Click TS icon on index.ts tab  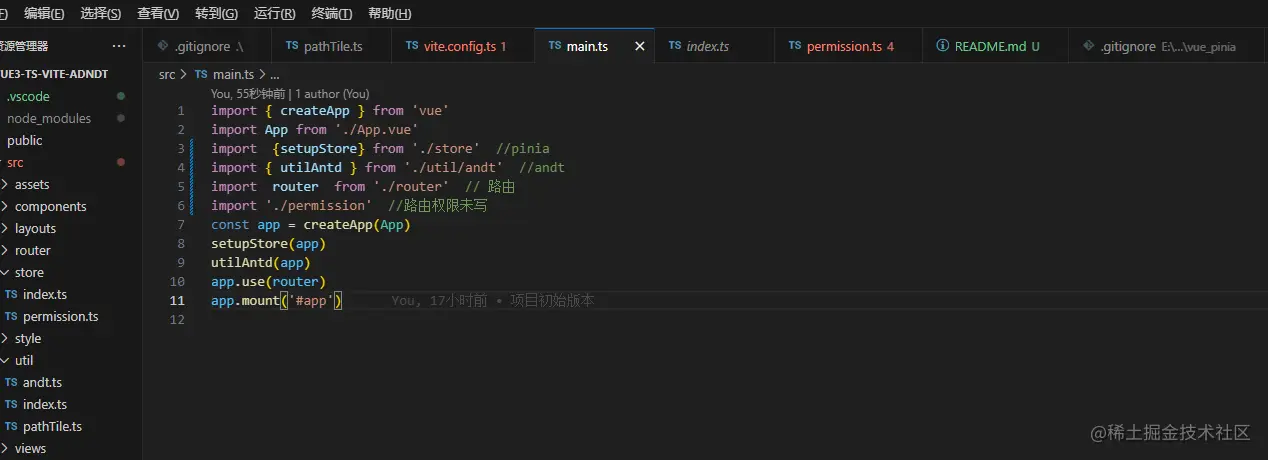pyautogui.click(x=675, y=46)
